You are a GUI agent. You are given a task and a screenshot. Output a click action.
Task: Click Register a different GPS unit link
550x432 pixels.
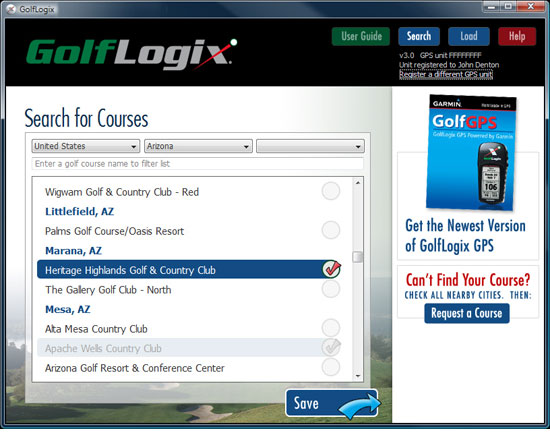[x=446, y=74]
